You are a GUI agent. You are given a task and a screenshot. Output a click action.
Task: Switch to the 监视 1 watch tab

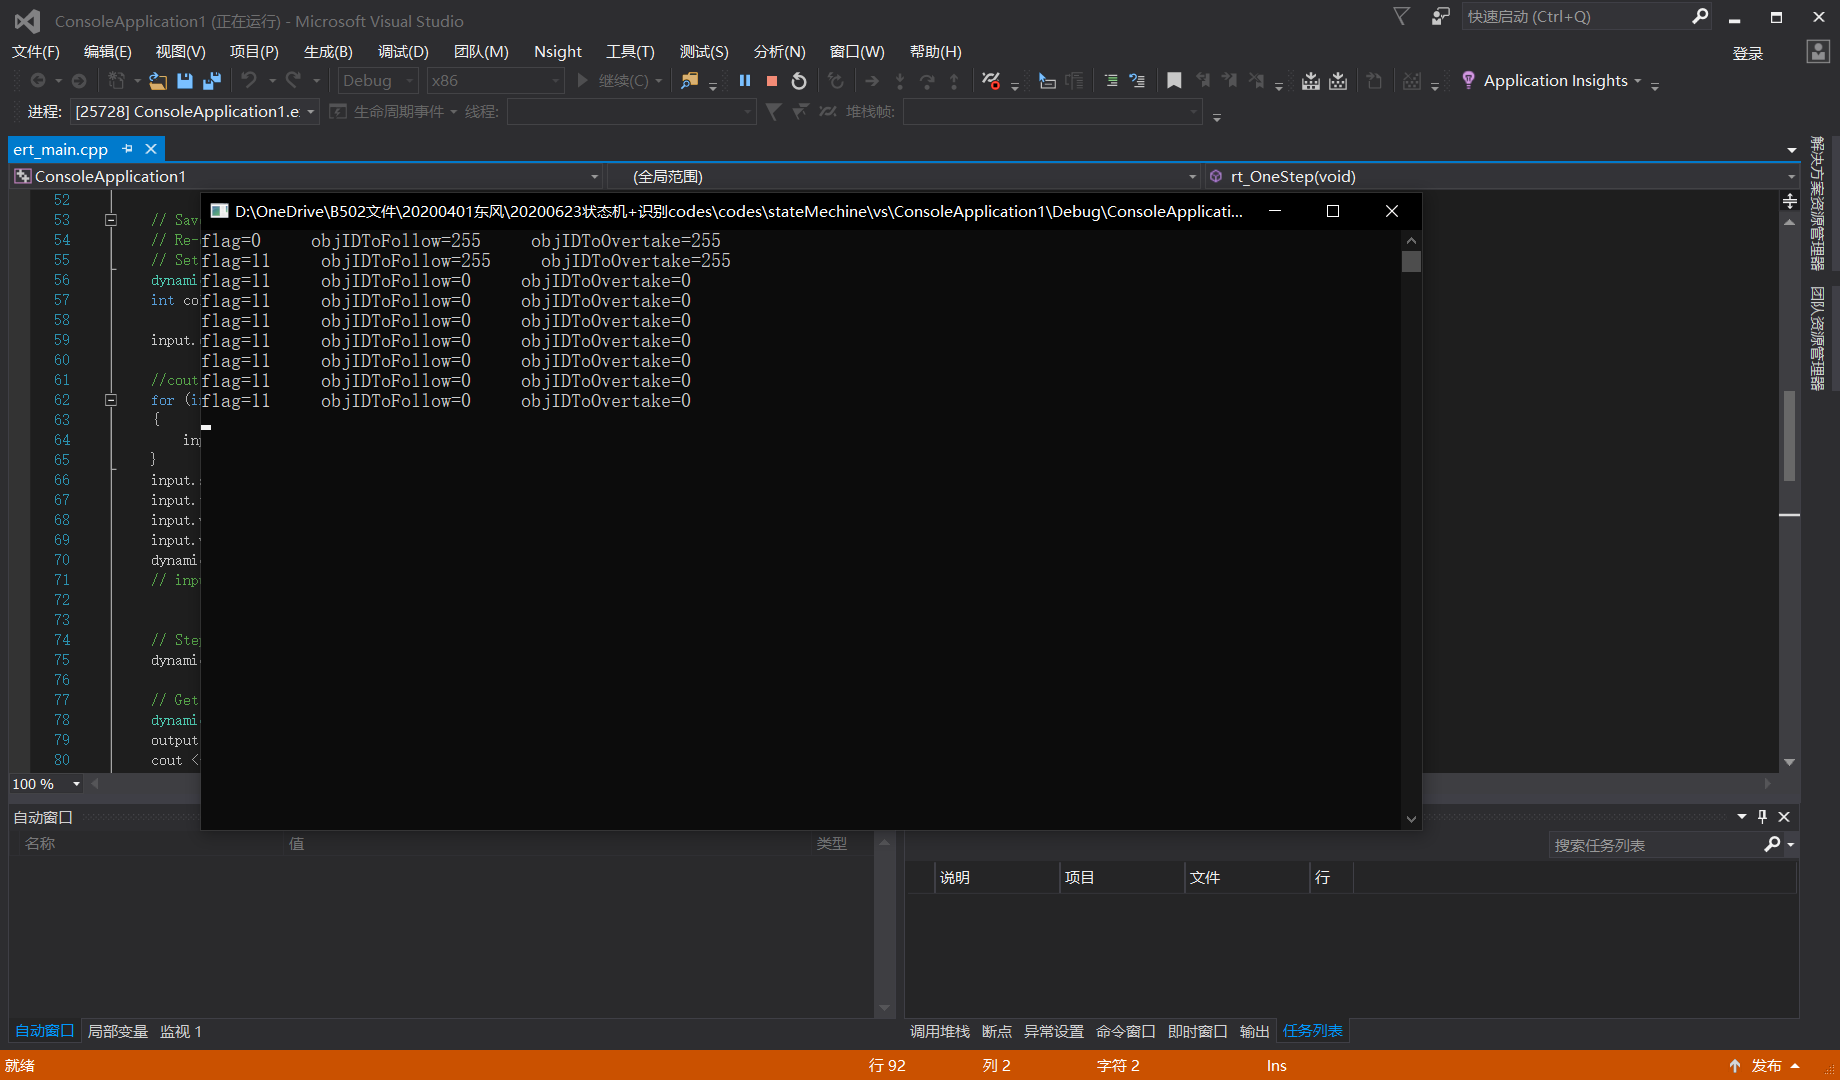(x=181, y=1031)
